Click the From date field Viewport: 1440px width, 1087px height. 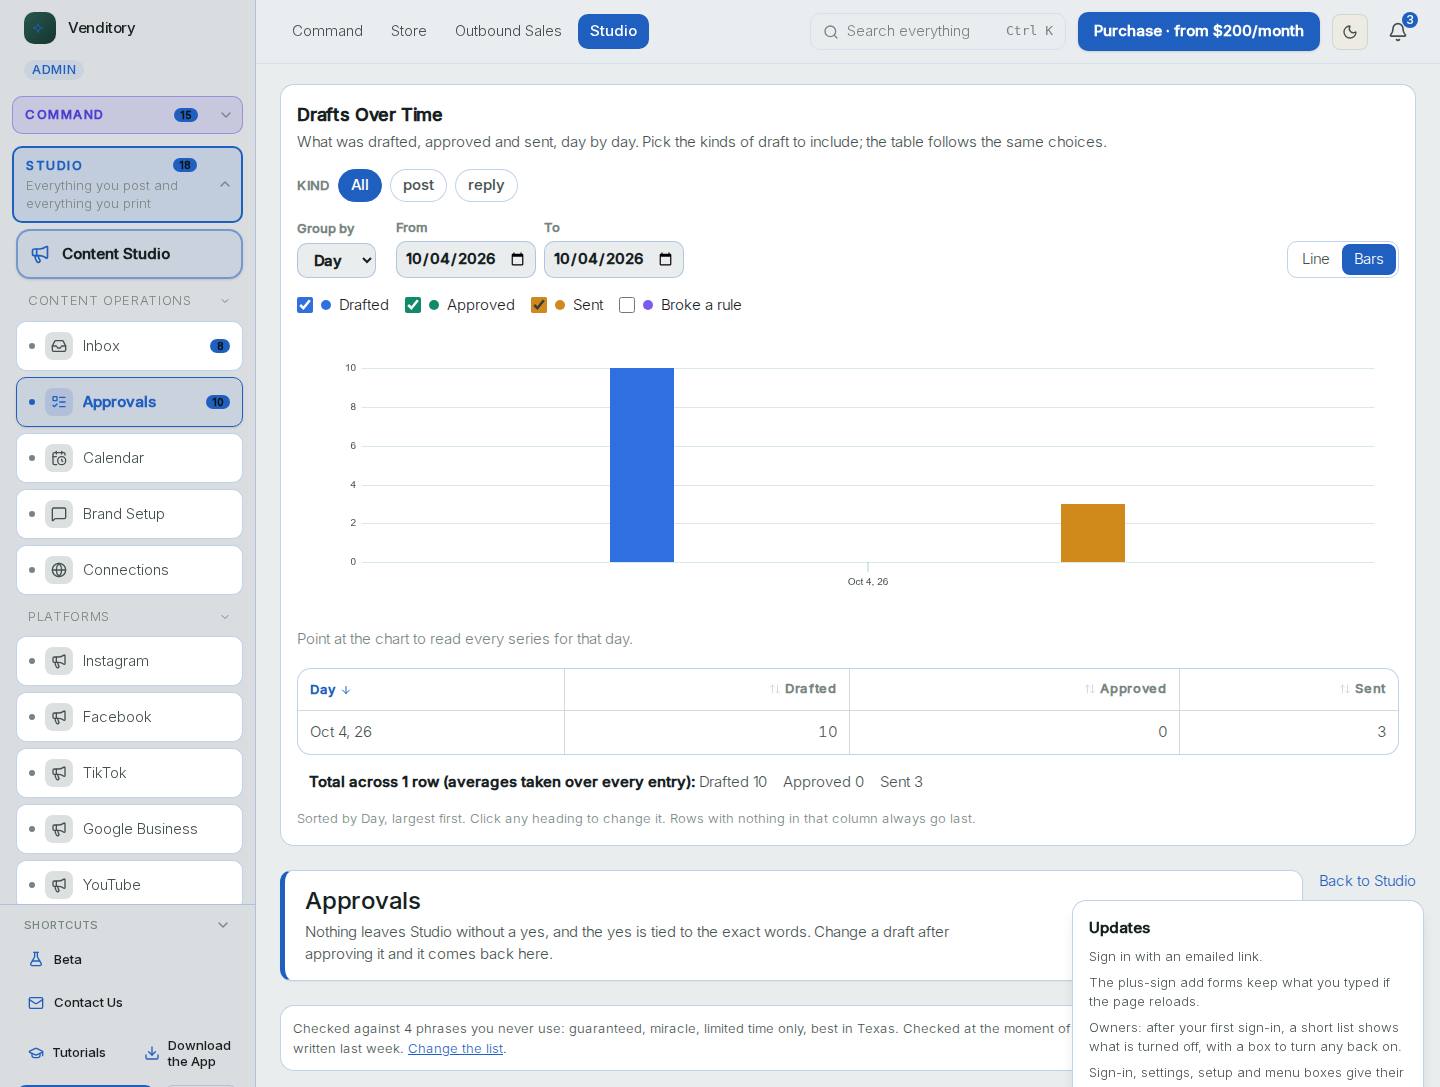click(466, 259)
